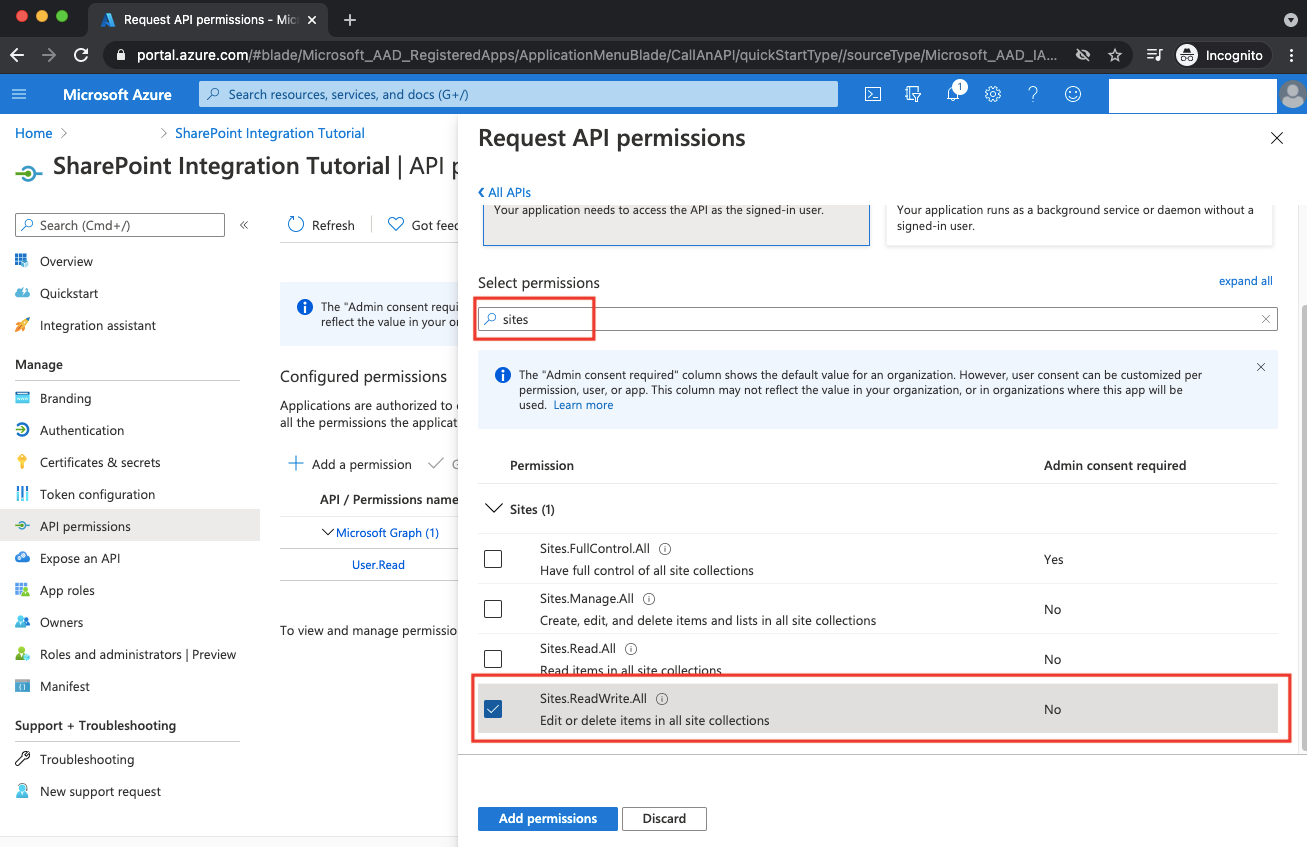Clear the permissions search box
The height and width of the screenshot is (847, 1307).
point(1265,319)
